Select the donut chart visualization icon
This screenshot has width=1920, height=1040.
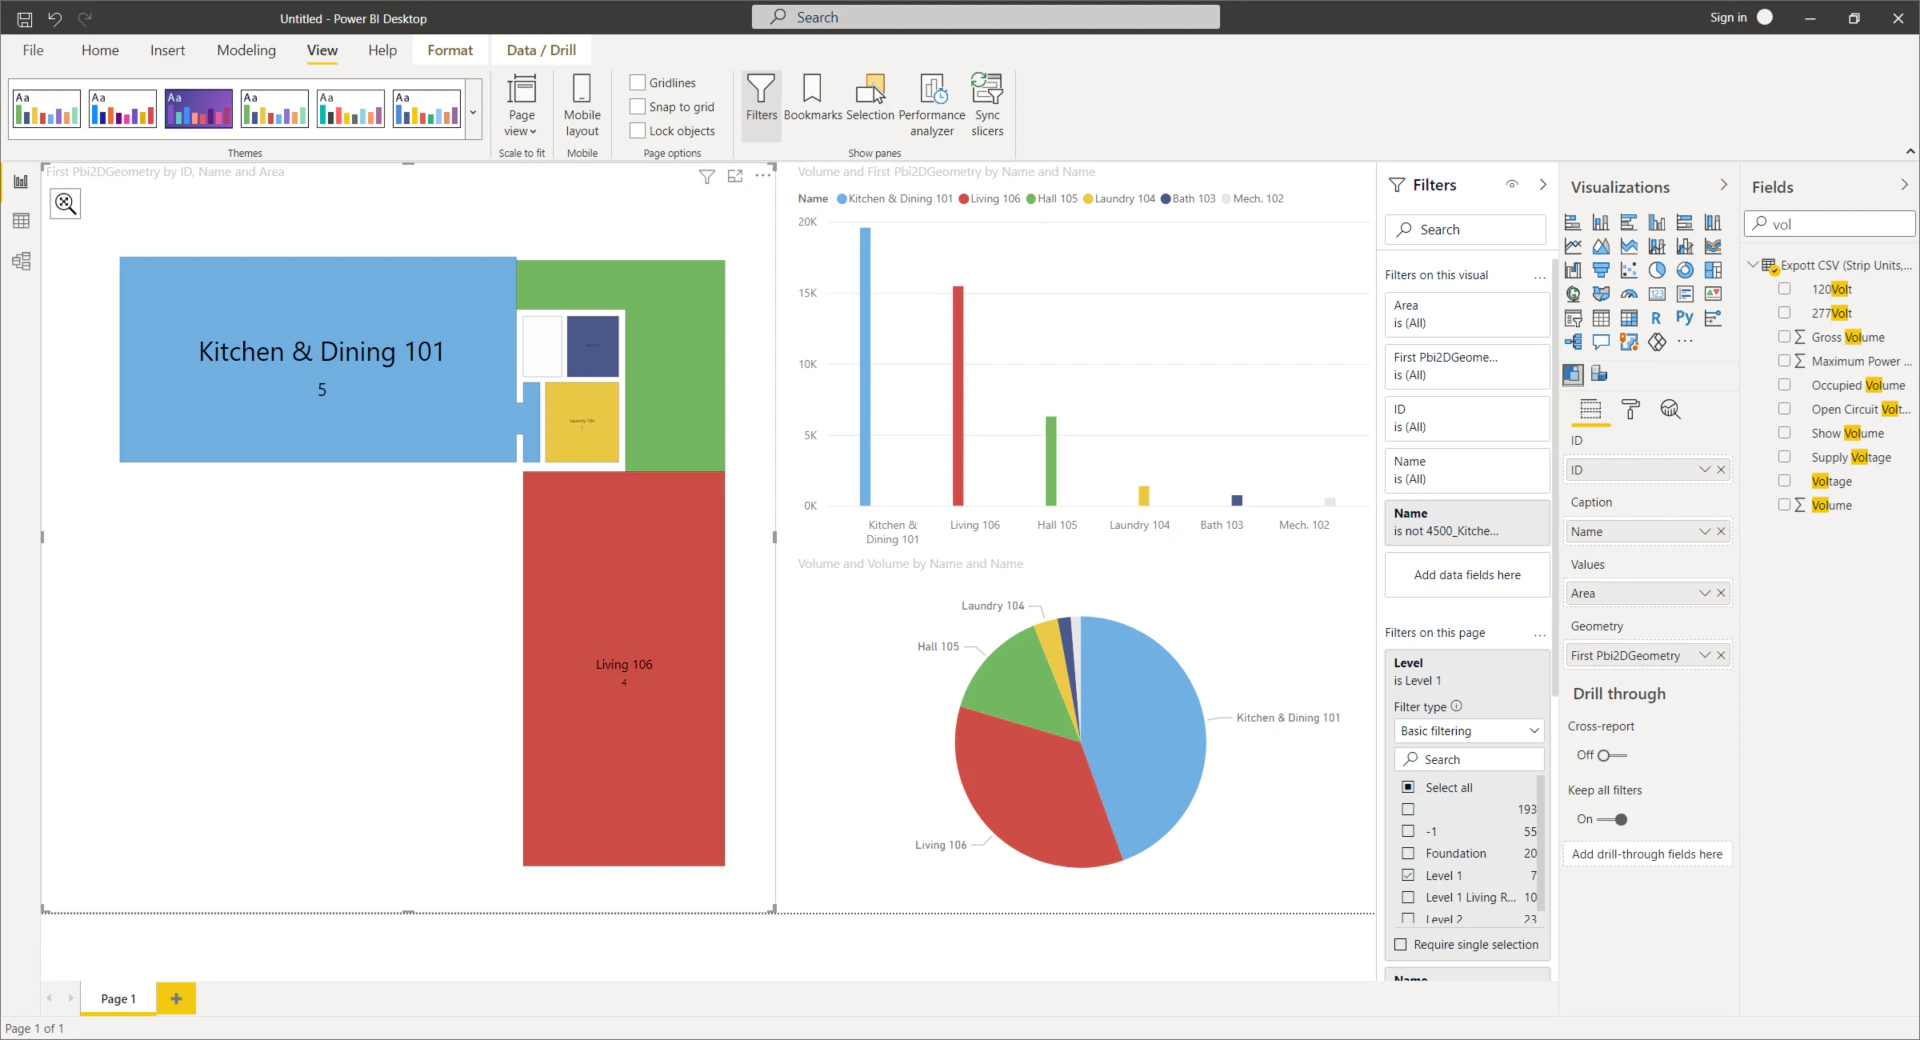click(1686, 270)
